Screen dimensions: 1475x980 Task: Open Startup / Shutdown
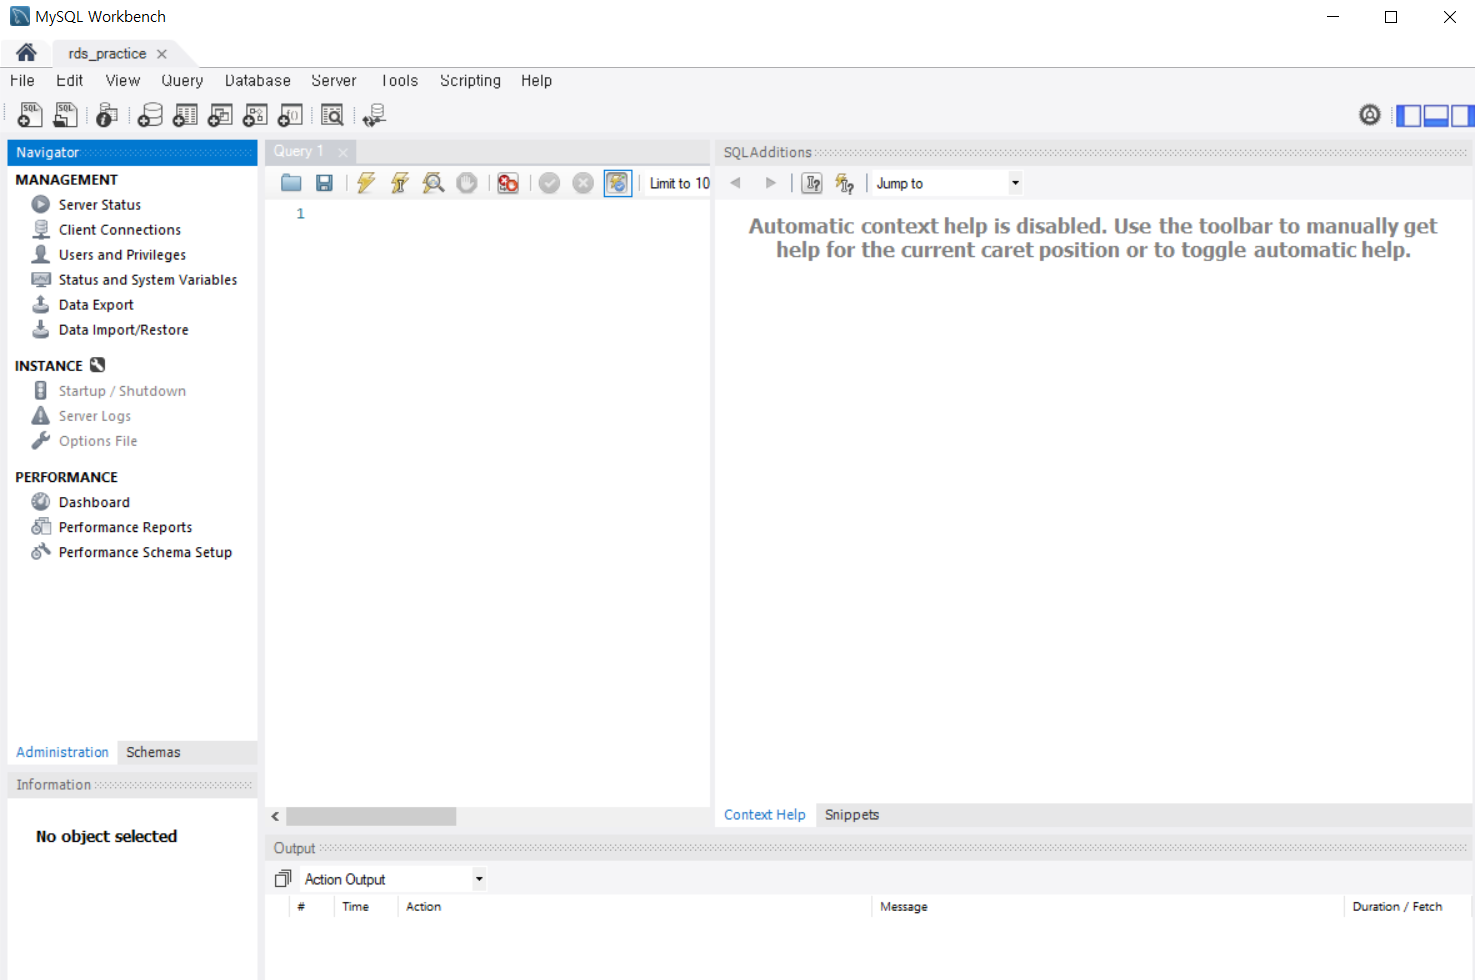pyautogui.click(x=122, y=391)
